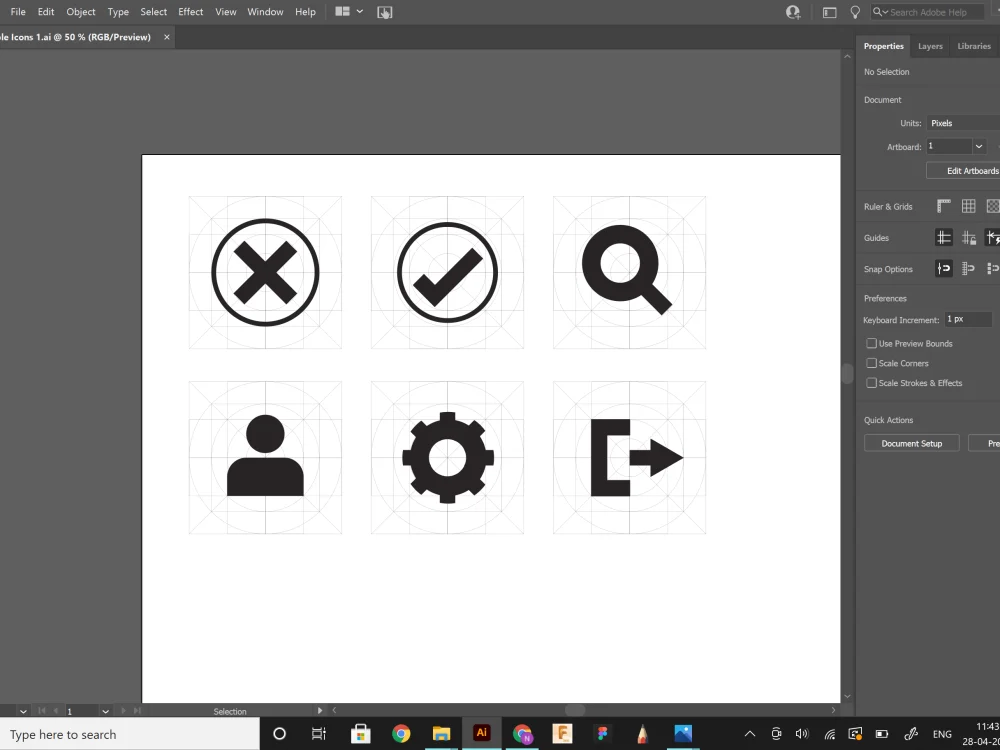
Task: Select the logout arrow icon artwork
Action: [636, 457]
